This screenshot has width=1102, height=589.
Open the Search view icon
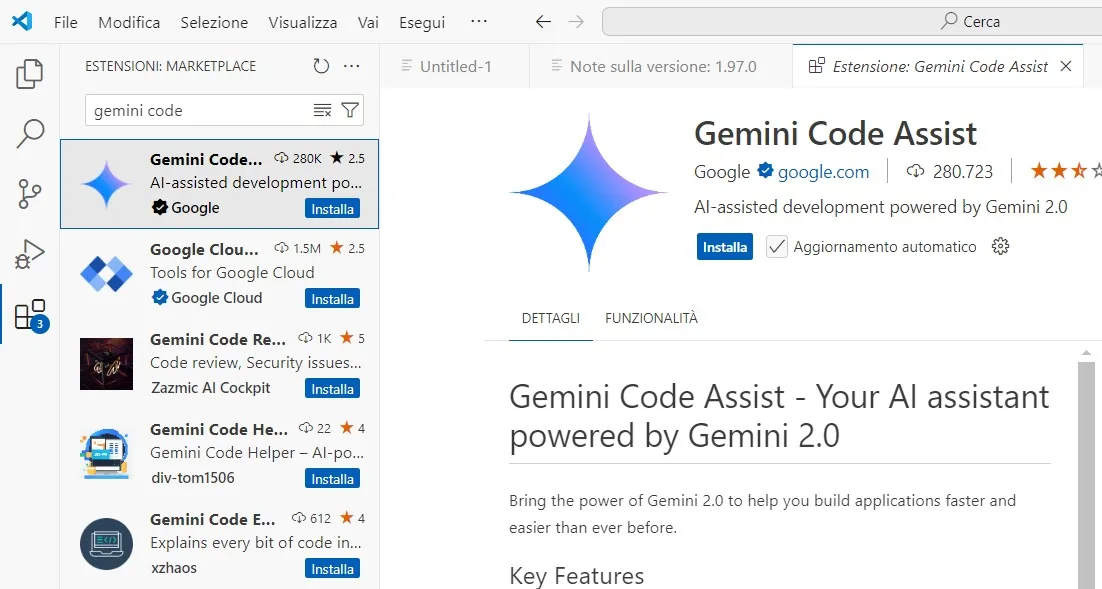[x=30, y=133]
